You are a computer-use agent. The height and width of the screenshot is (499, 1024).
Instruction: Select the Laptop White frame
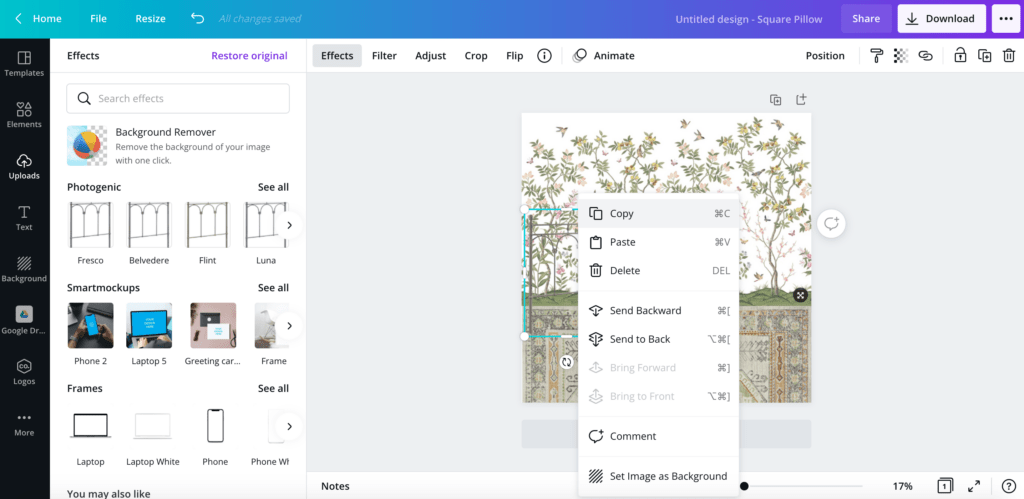coord(152,426)
